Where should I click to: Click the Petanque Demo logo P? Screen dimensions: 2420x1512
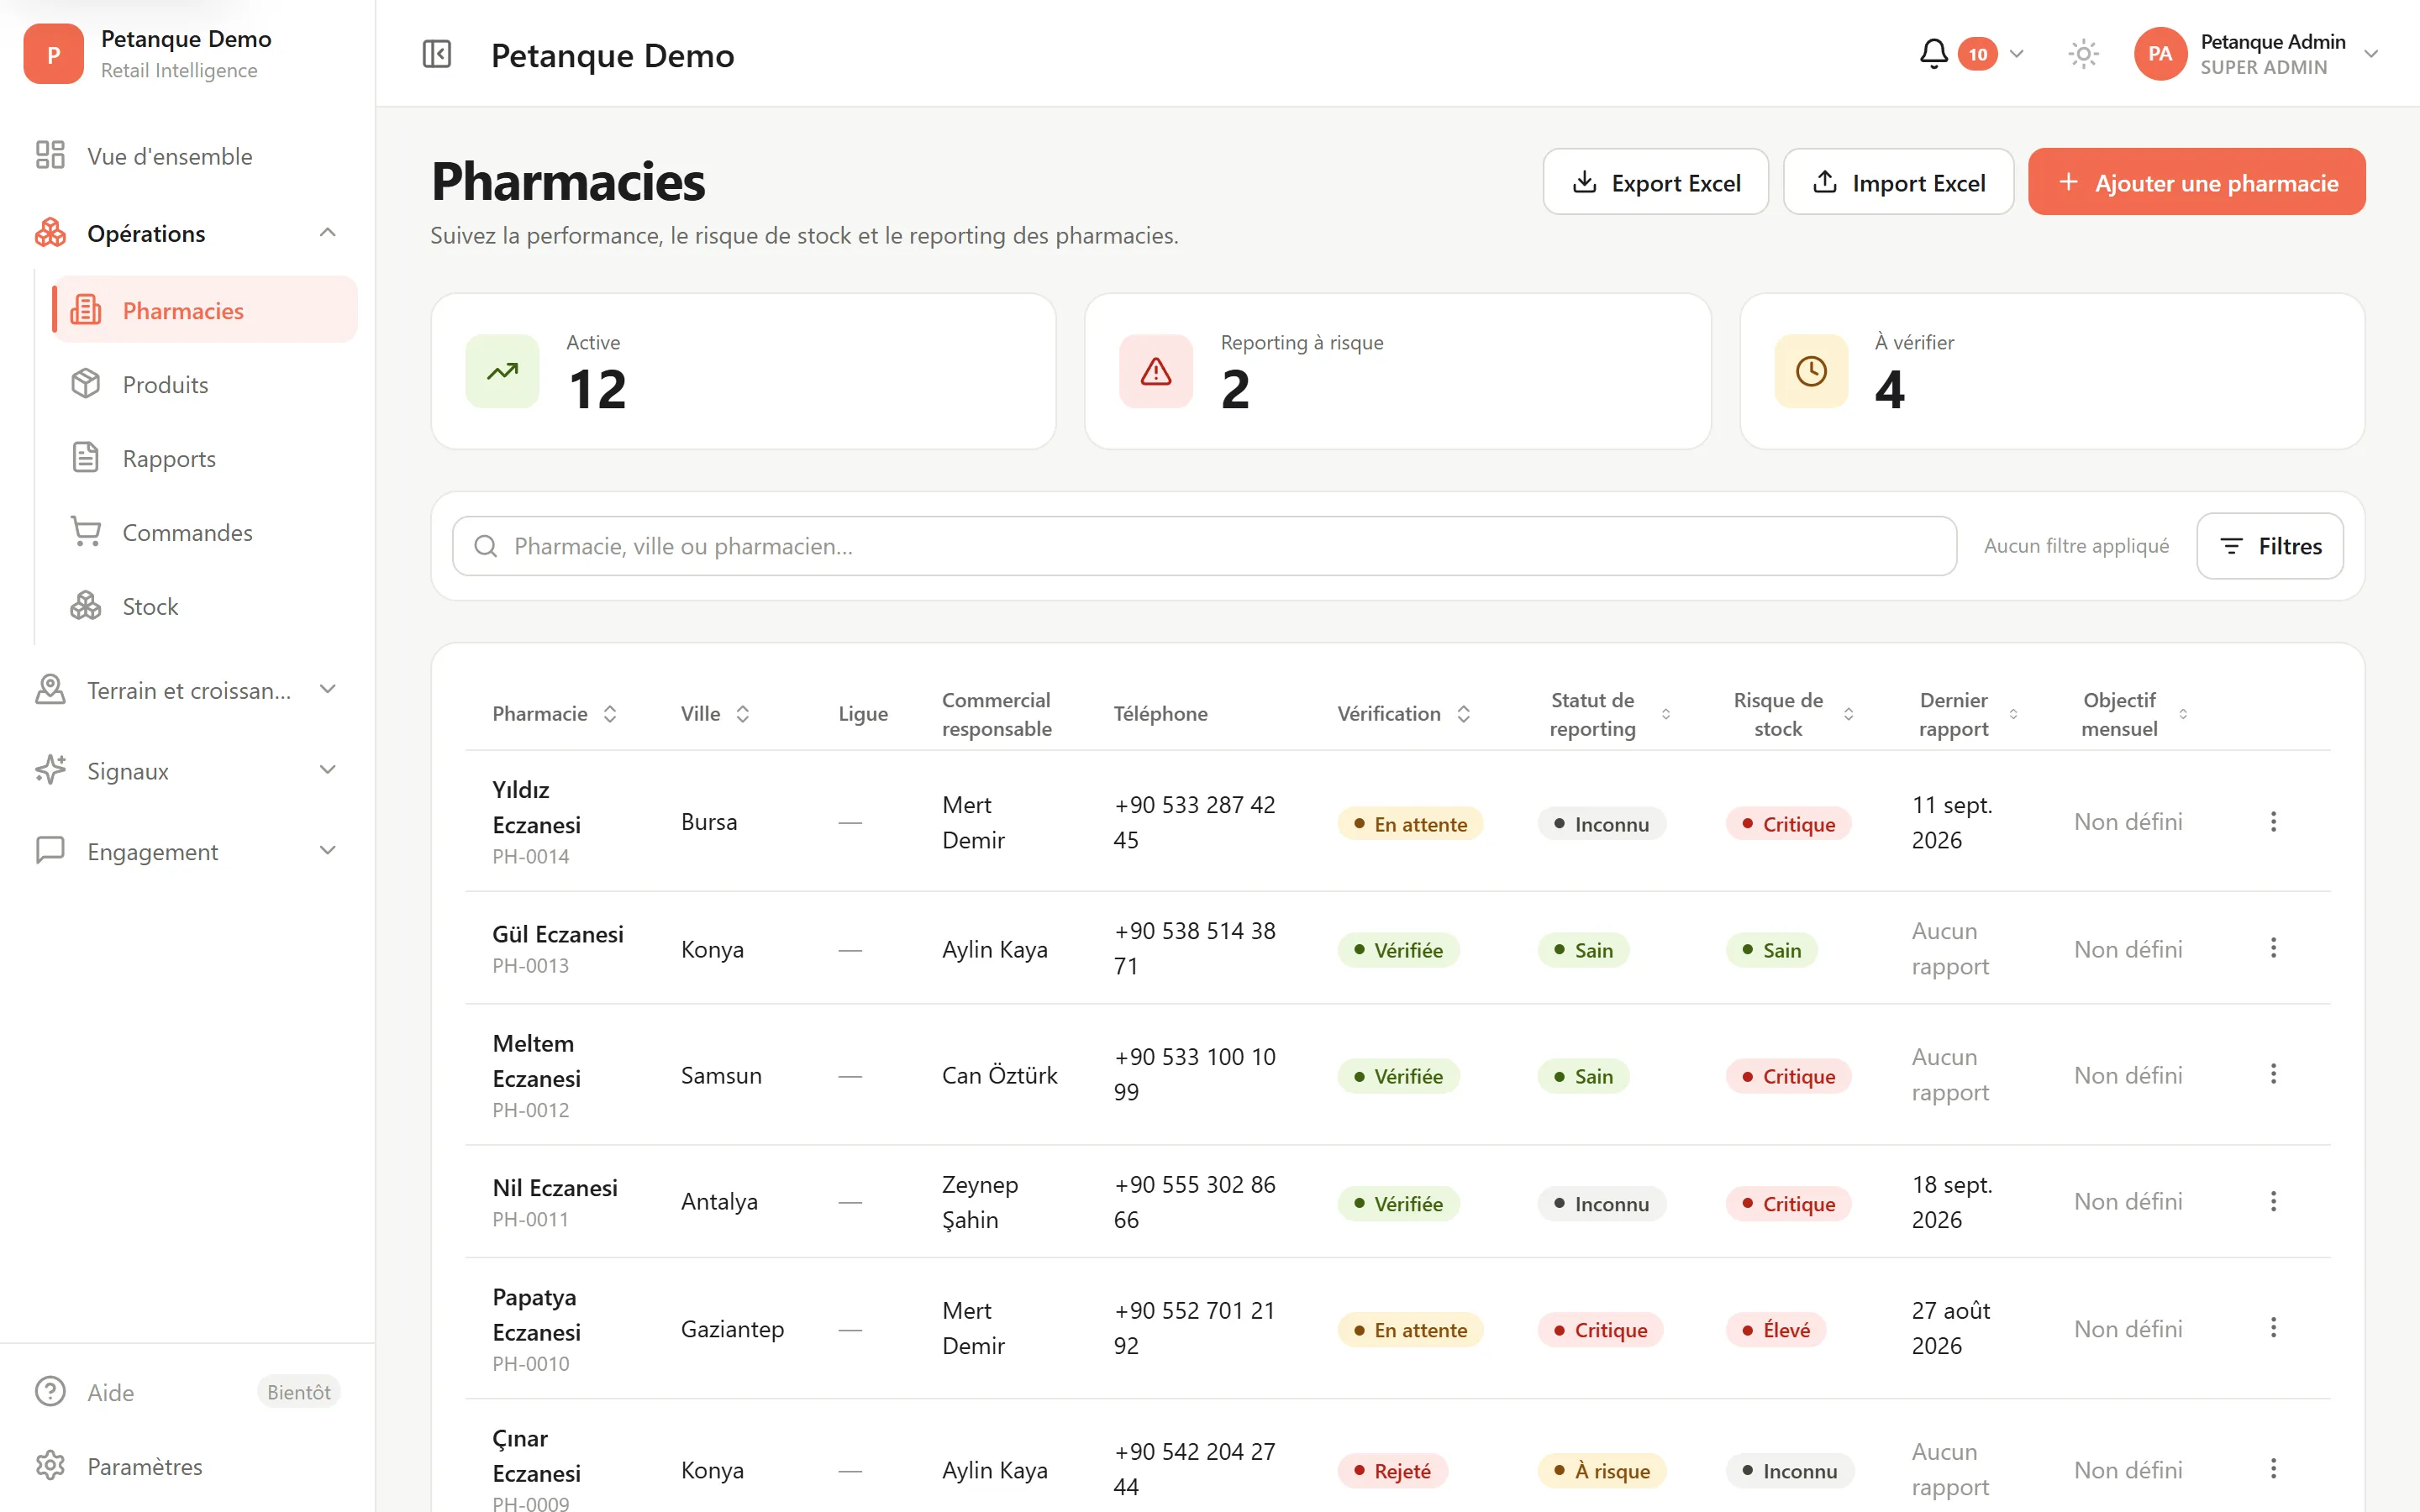53,54
